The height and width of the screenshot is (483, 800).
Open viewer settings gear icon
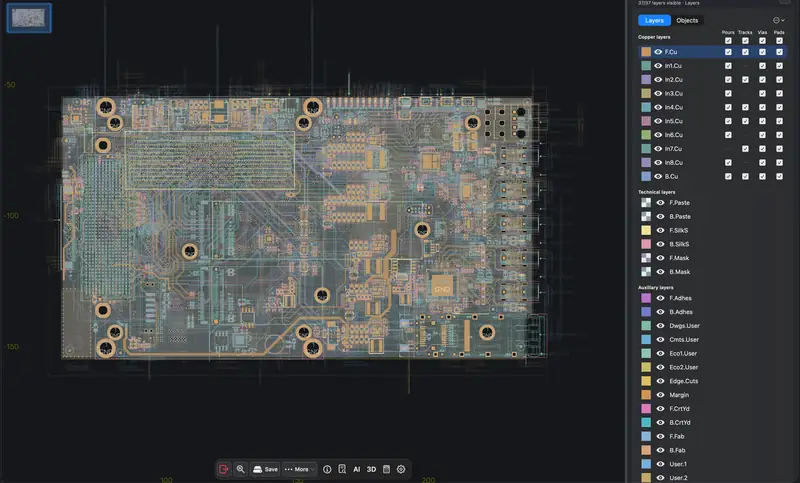401,469
